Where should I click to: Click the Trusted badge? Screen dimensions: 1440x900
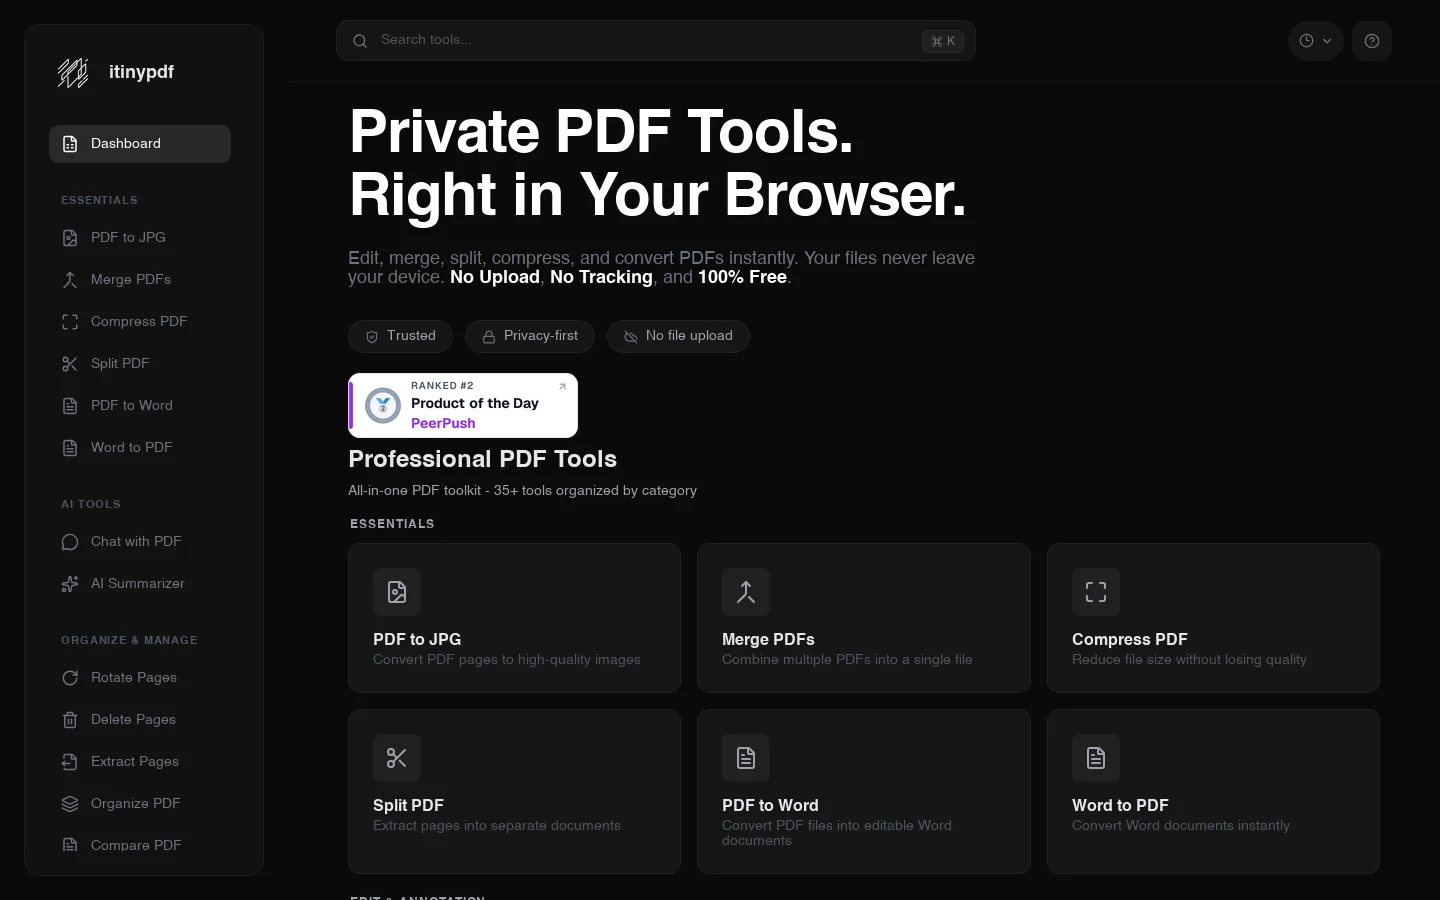click(x=400, y=336)
